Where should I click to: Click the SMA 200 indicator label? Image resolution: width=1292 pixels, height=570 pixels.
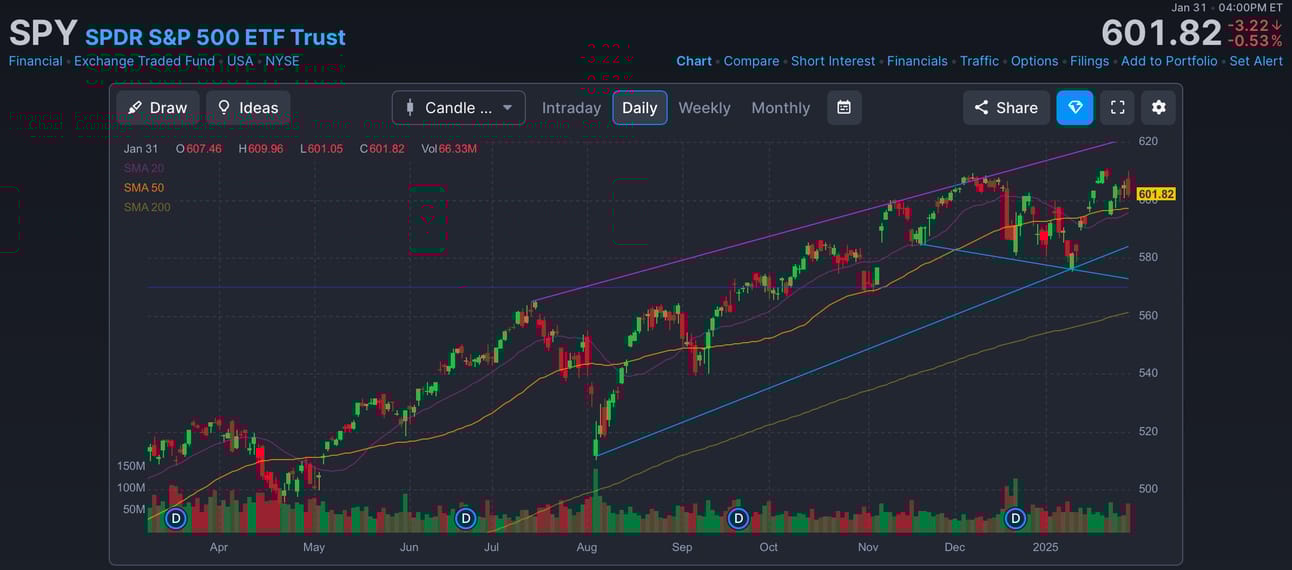click(147, 208)
